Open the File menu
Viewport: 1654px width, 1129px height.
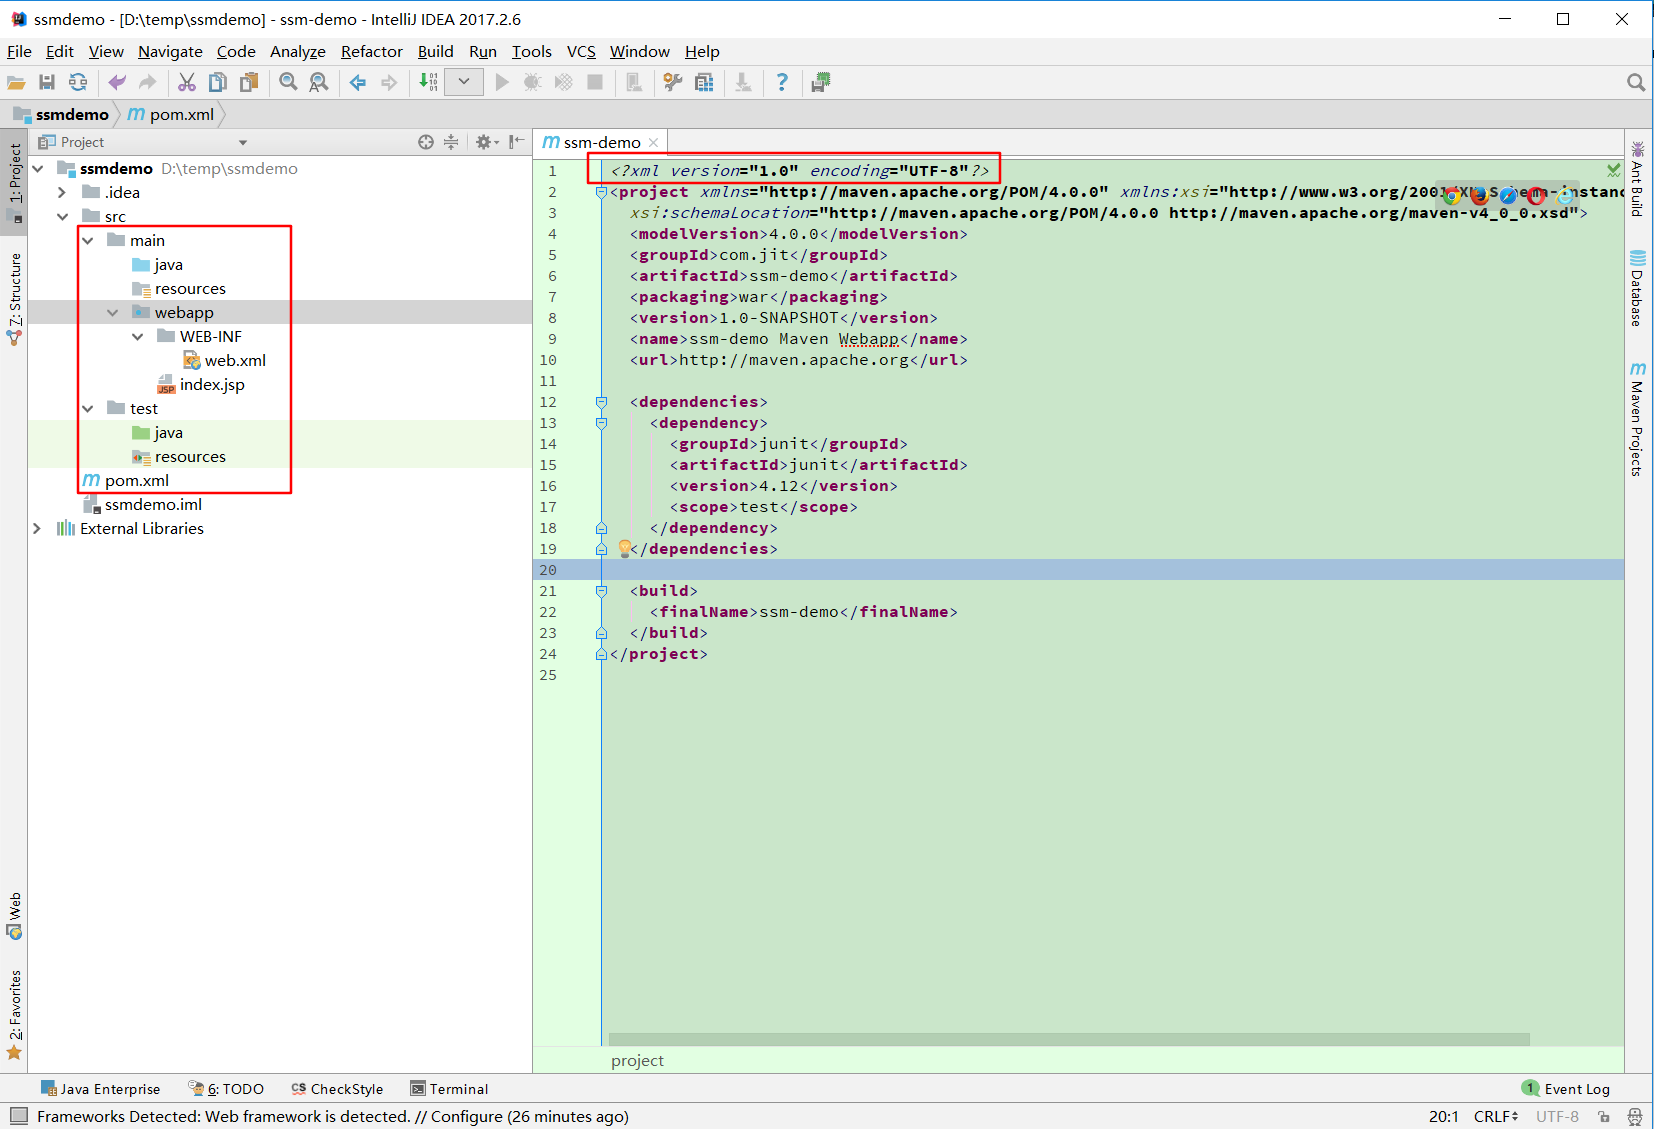click(x=19, y=52)
